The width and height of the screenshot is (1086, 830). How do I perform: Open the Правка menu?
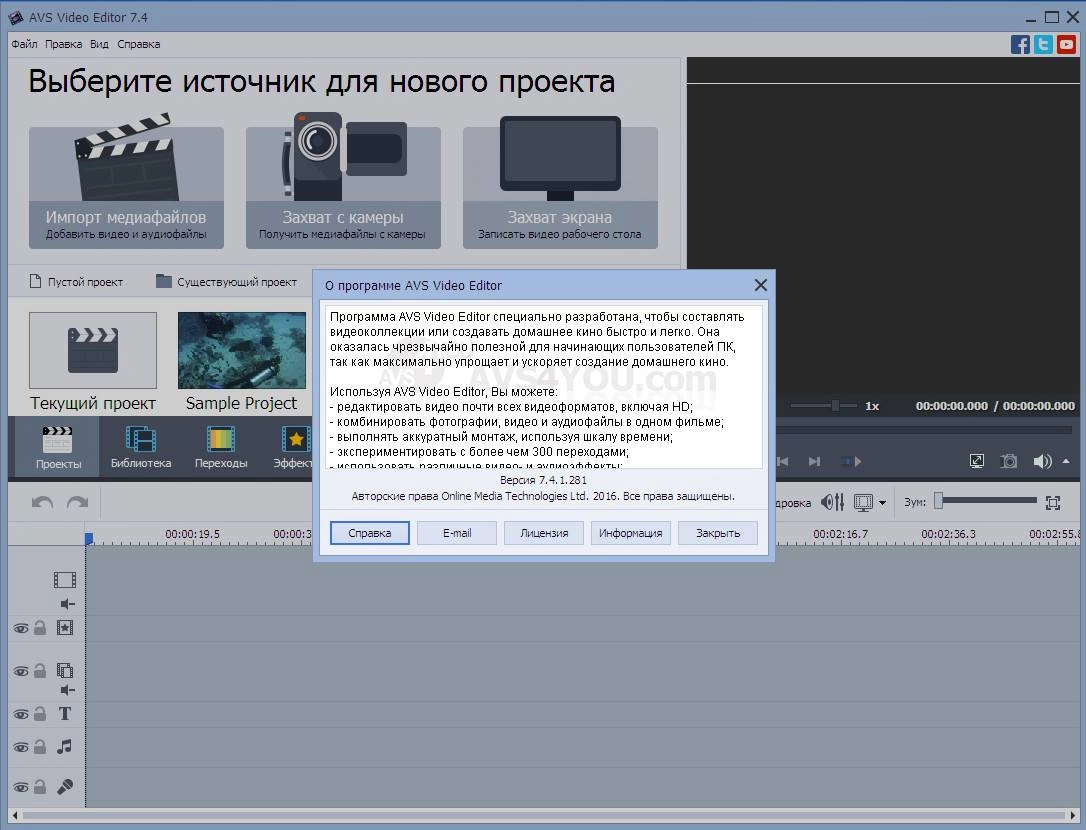(64, 44)
